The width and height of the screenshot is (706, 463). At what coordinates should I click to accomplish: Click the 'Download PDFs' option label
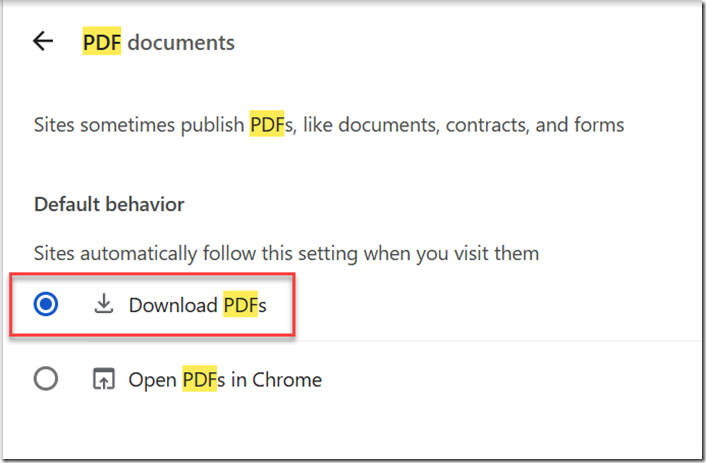[x=198, y=305]
